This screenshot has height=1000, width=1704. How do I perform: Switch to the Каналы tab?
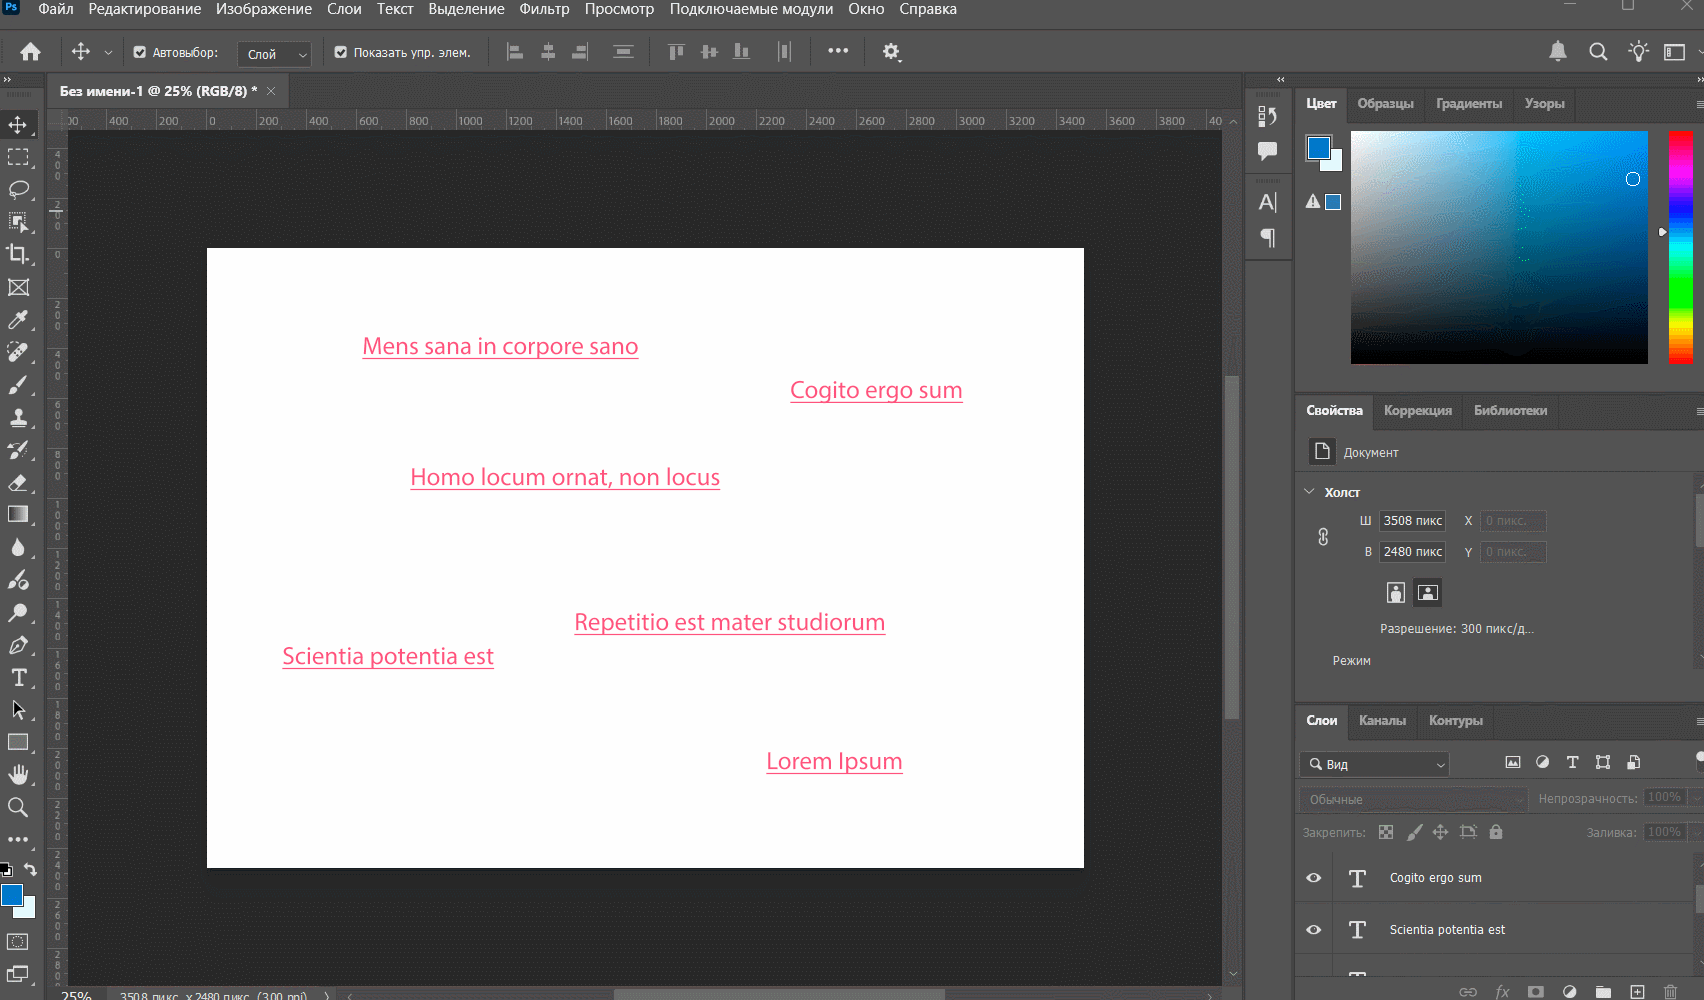[1382, 720]
